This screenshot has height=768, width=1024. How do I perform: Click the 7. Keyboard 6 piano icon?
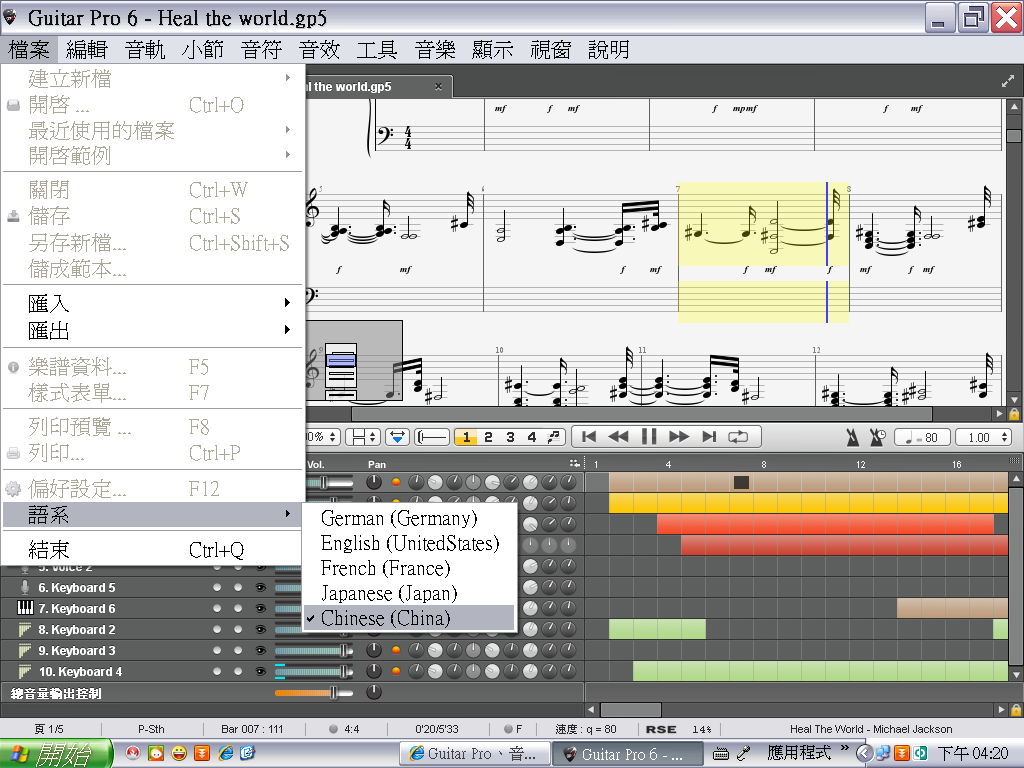[25, 608]
